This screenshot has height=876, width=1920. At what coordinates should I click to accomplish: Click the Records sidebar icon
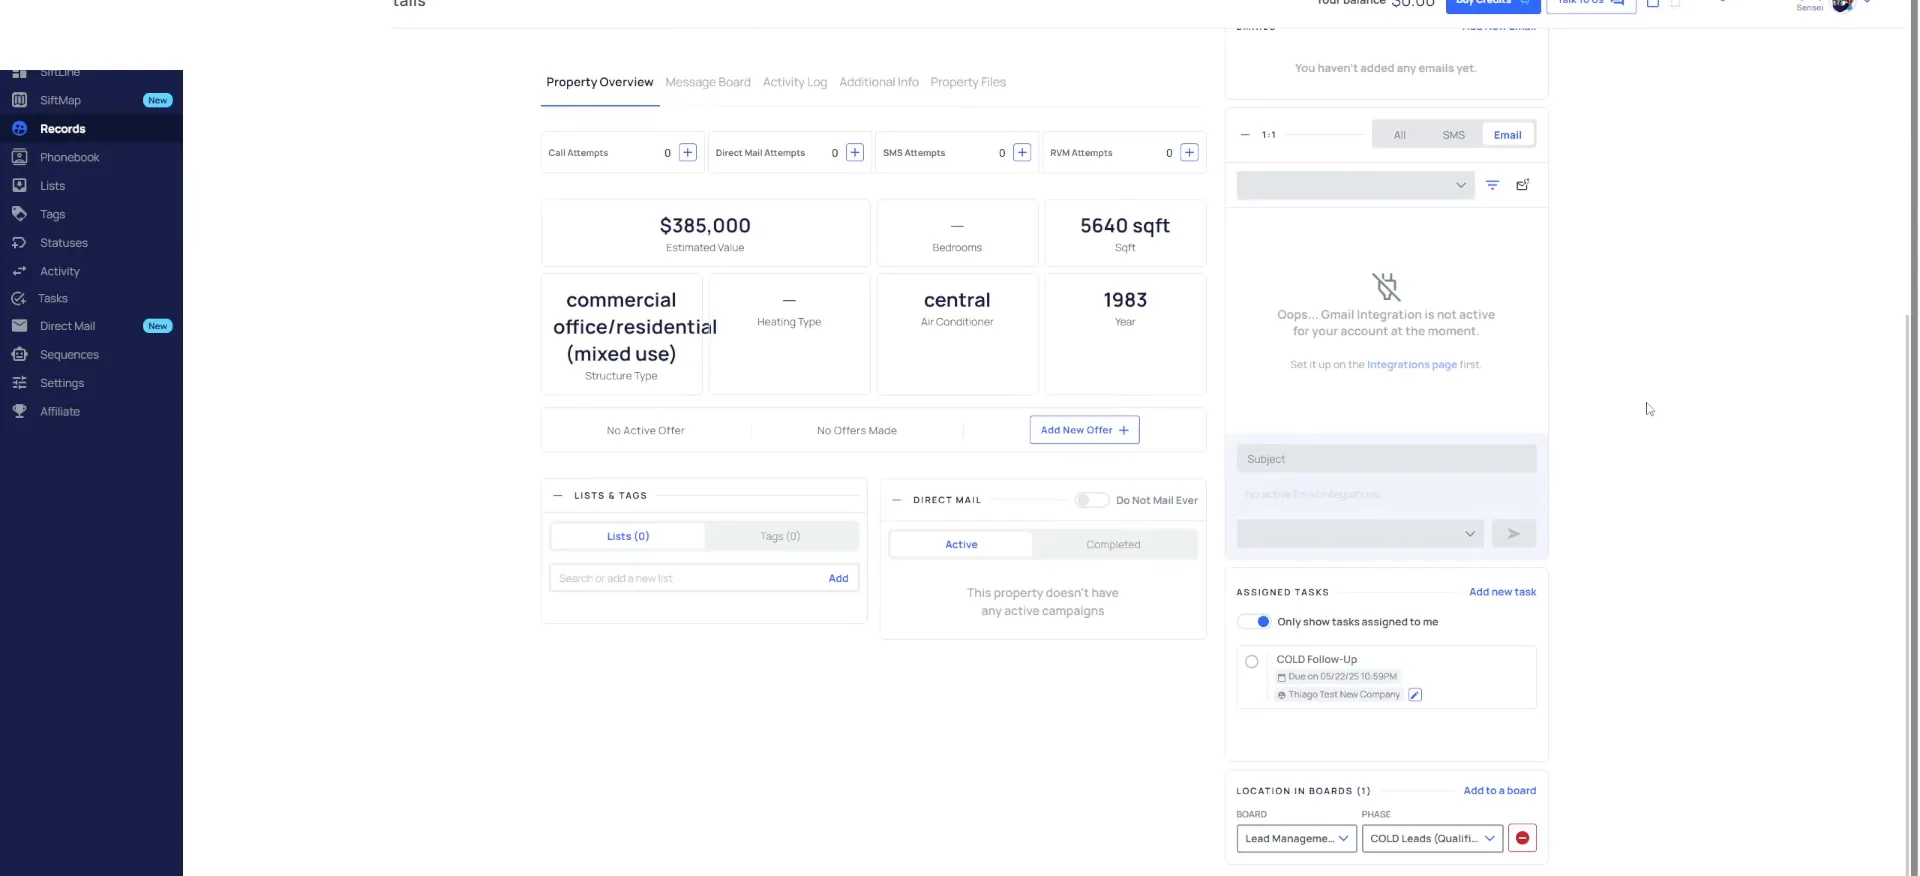pos(19,128)
